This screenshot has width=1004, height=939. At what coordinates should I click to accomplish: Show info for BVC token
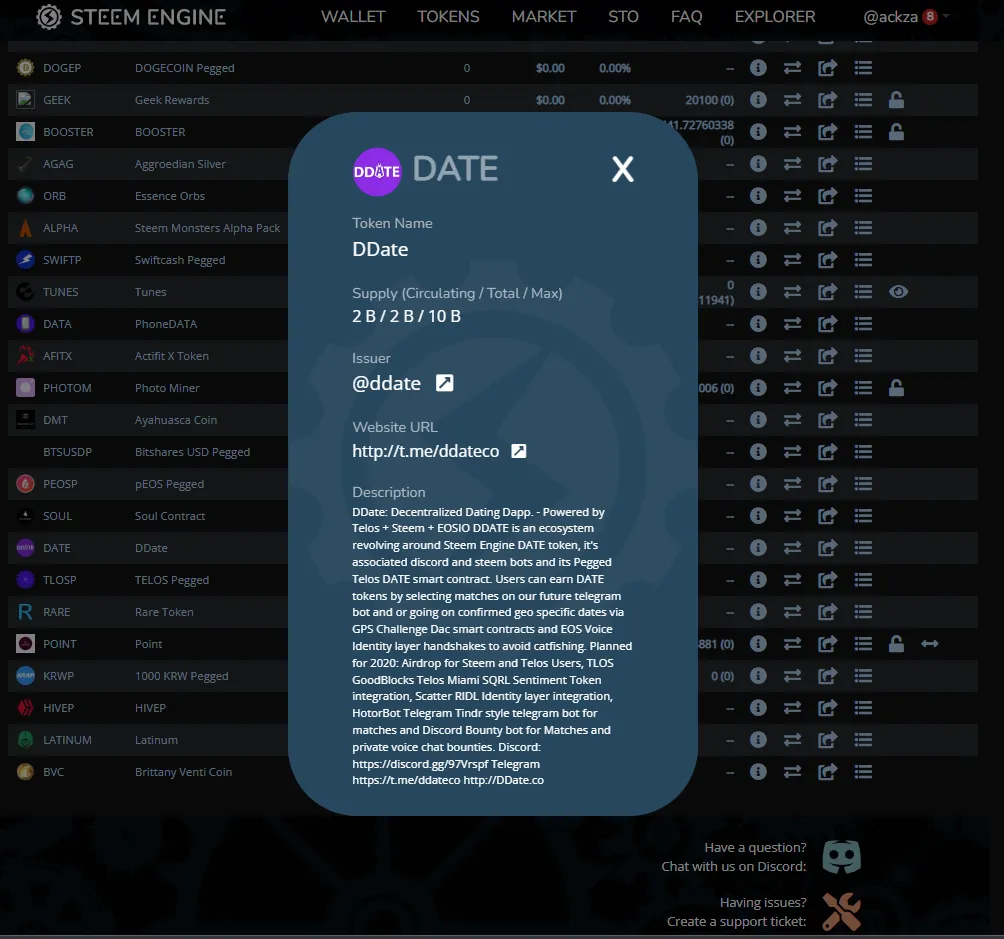(x=758, y=772)
